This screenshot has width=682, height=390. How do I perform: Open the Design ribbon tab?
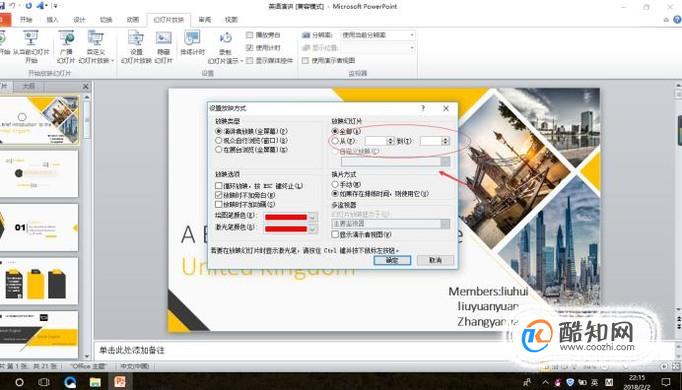click(x=80, y=20)
